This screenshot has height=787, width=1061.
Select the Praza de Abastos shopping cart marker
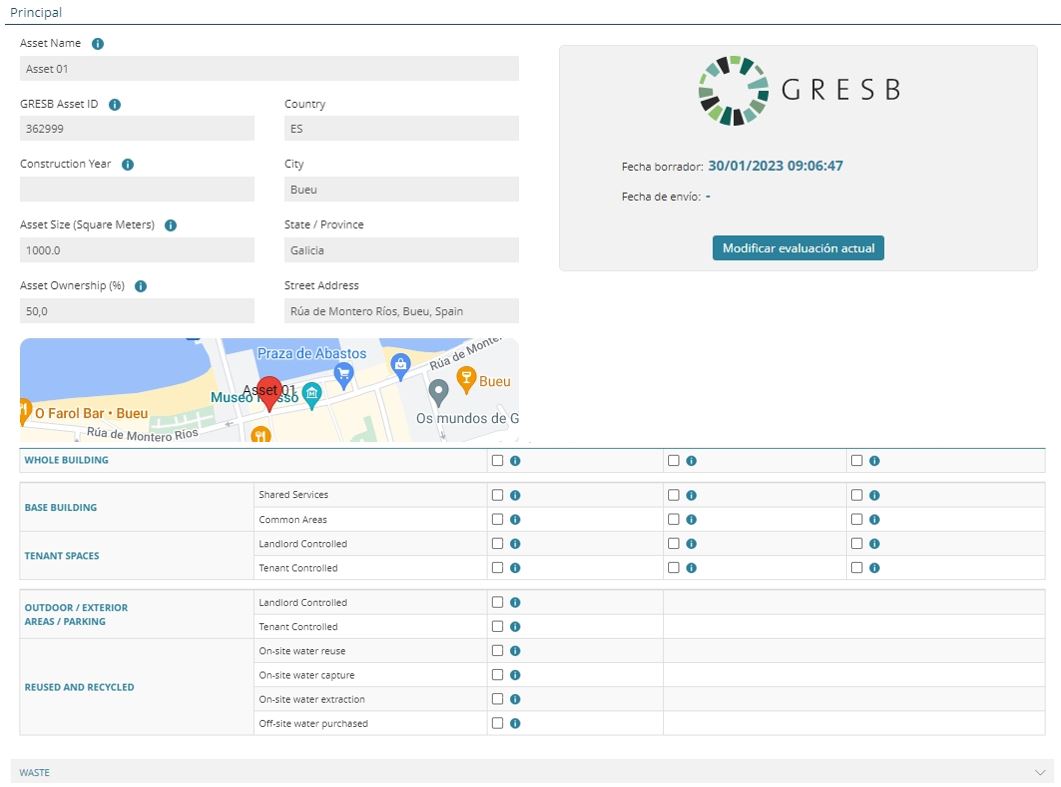click(x=344, y=376)
